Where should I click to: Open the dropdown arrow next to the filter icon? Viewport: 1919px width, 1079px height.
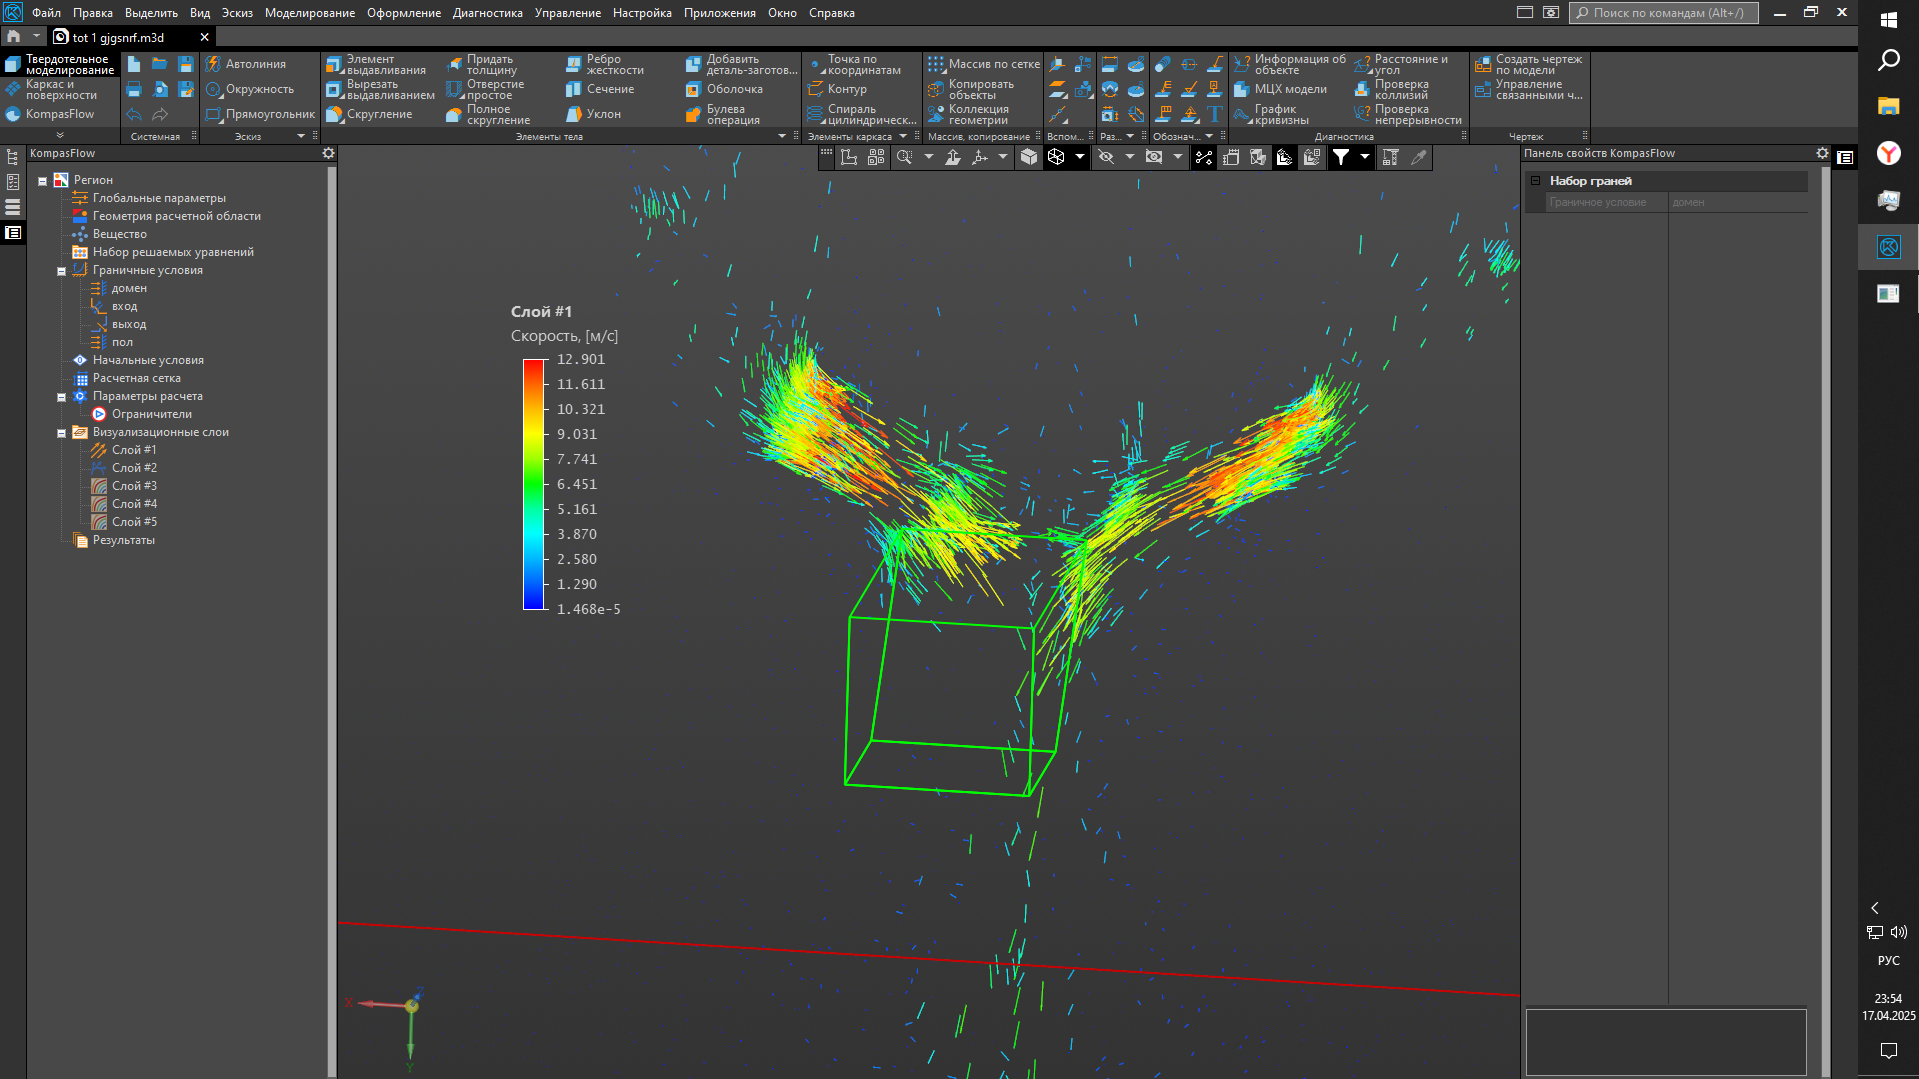1364,157
